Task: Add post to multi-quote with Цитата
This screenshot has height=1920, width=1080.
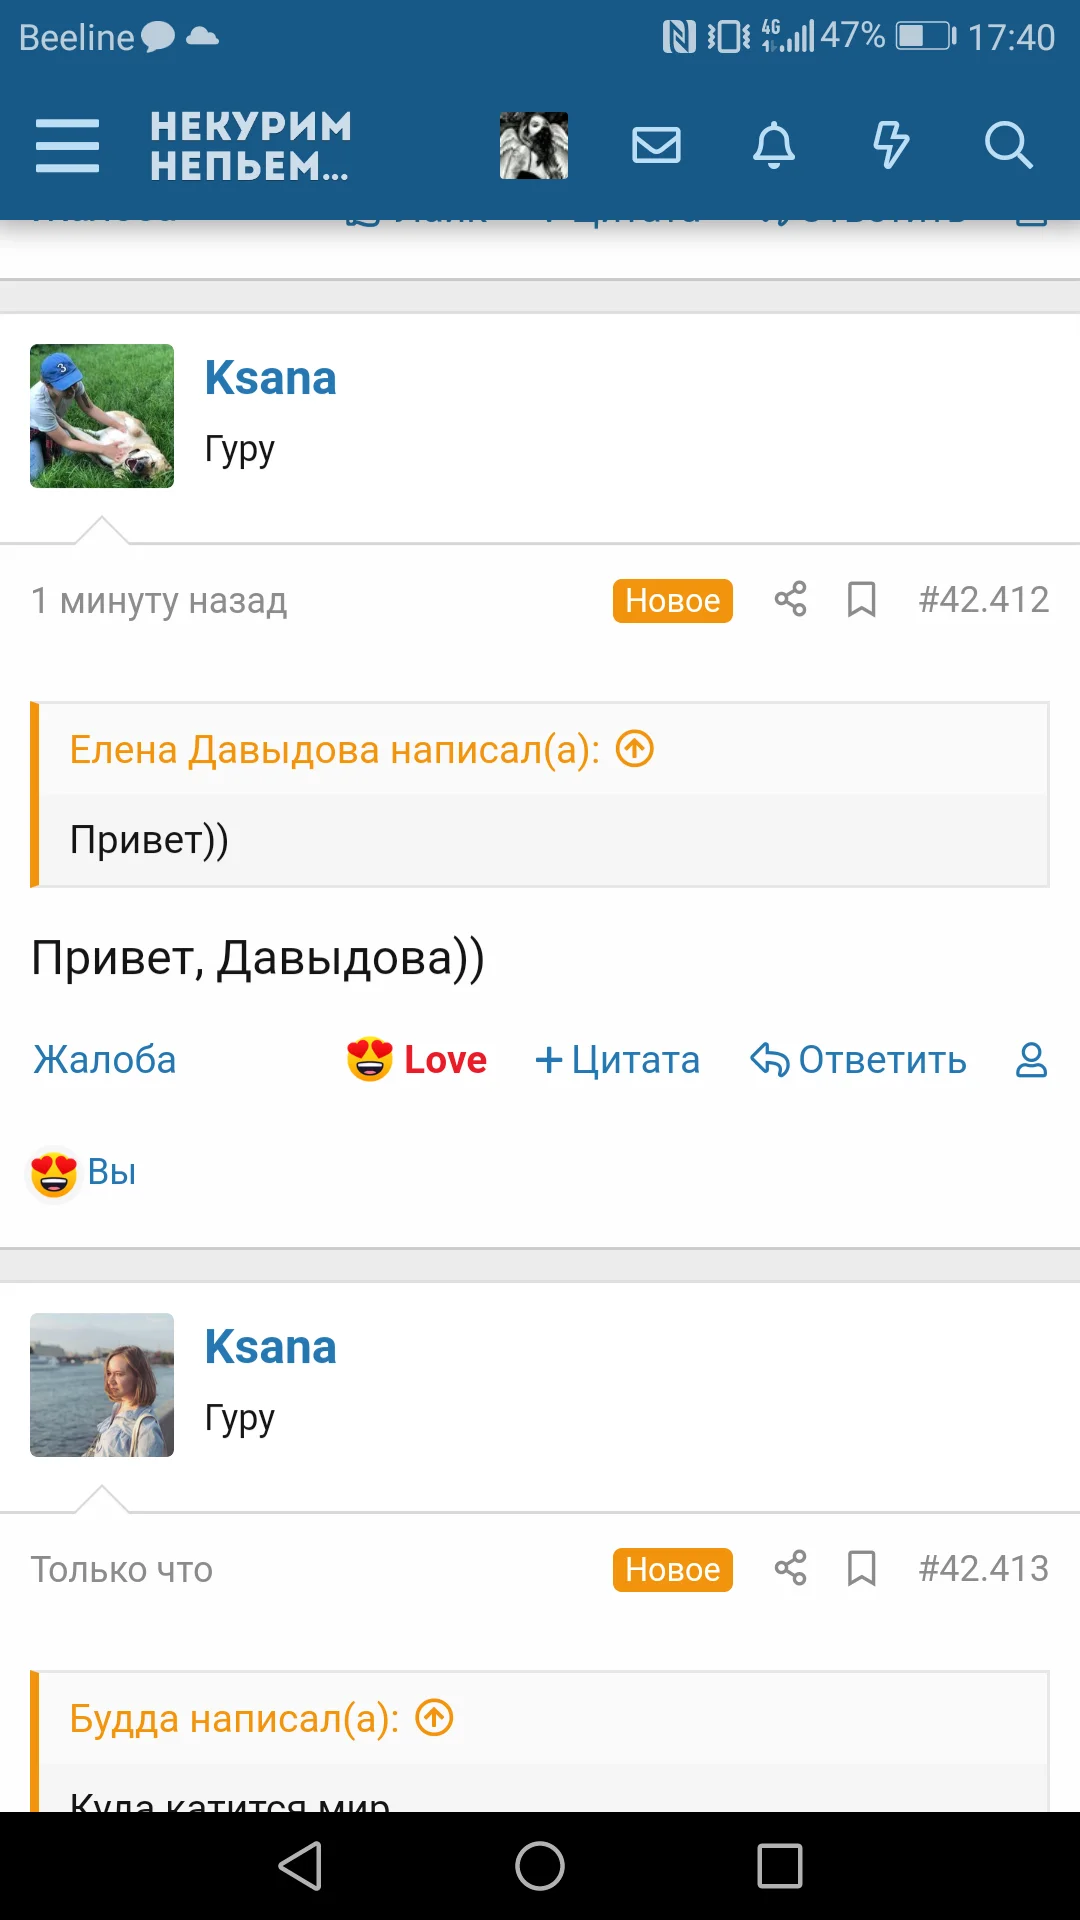Action: tap(618, 1060)
